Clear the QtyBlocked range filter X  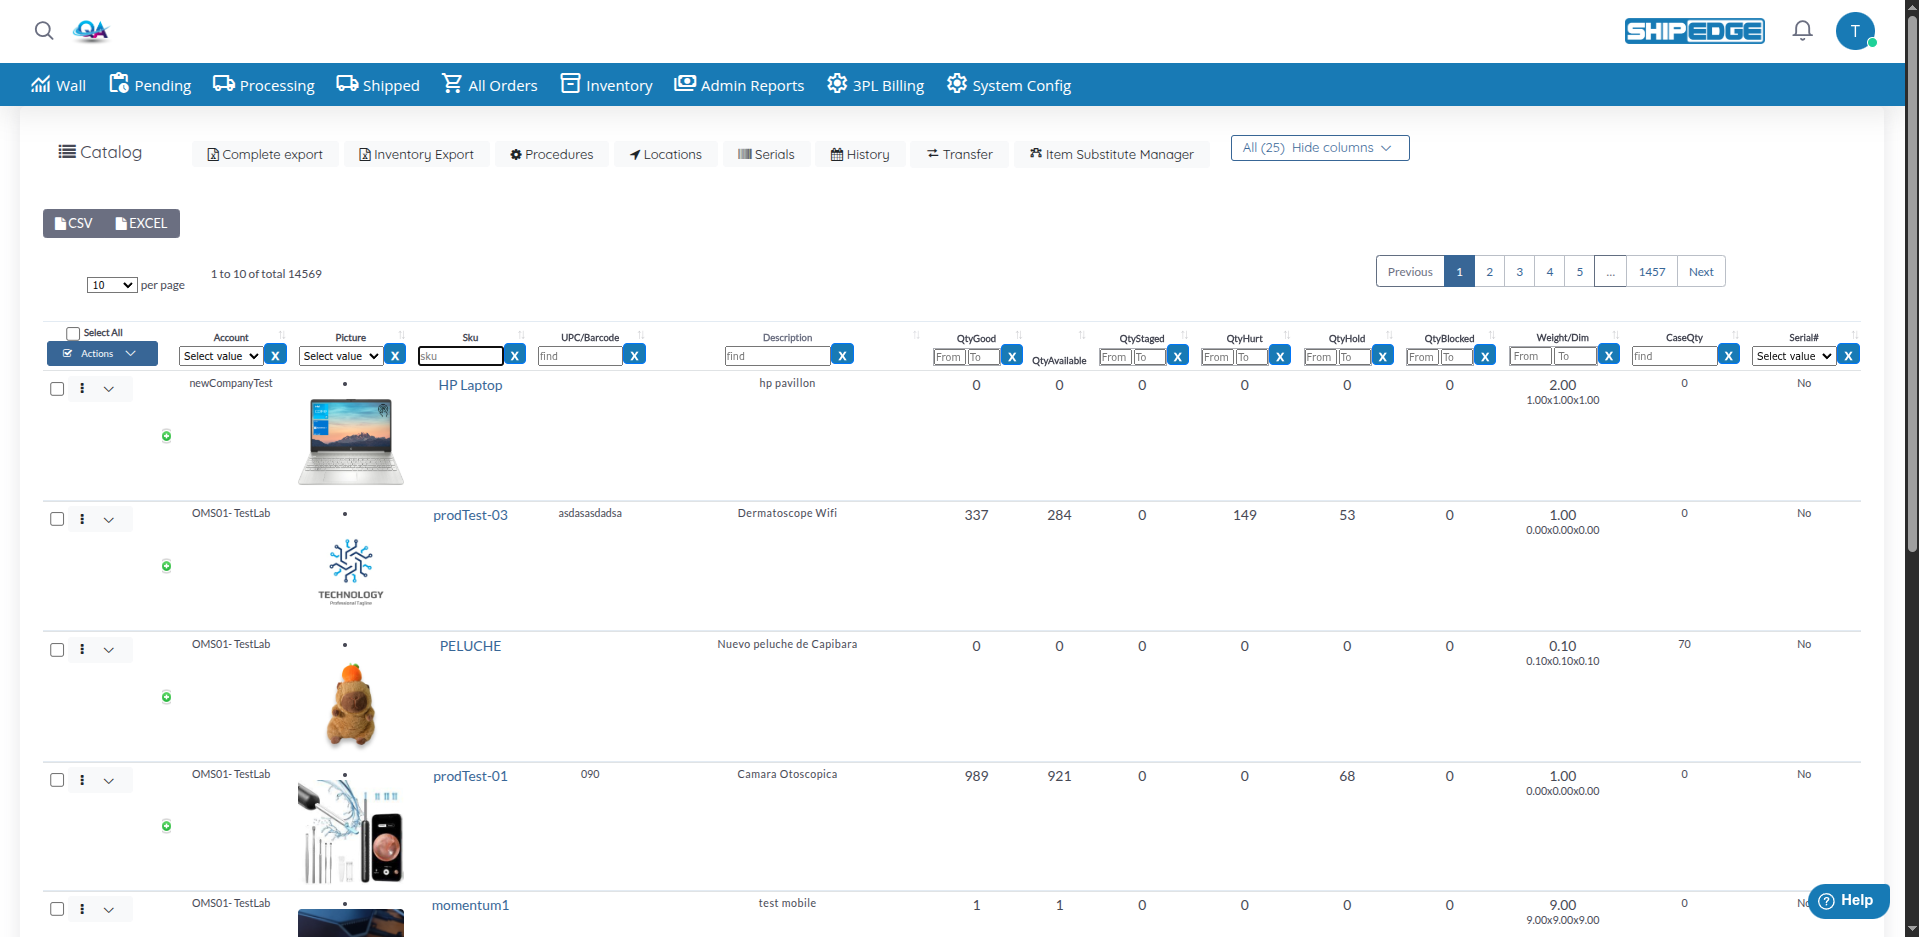[x=1485, y=356]
